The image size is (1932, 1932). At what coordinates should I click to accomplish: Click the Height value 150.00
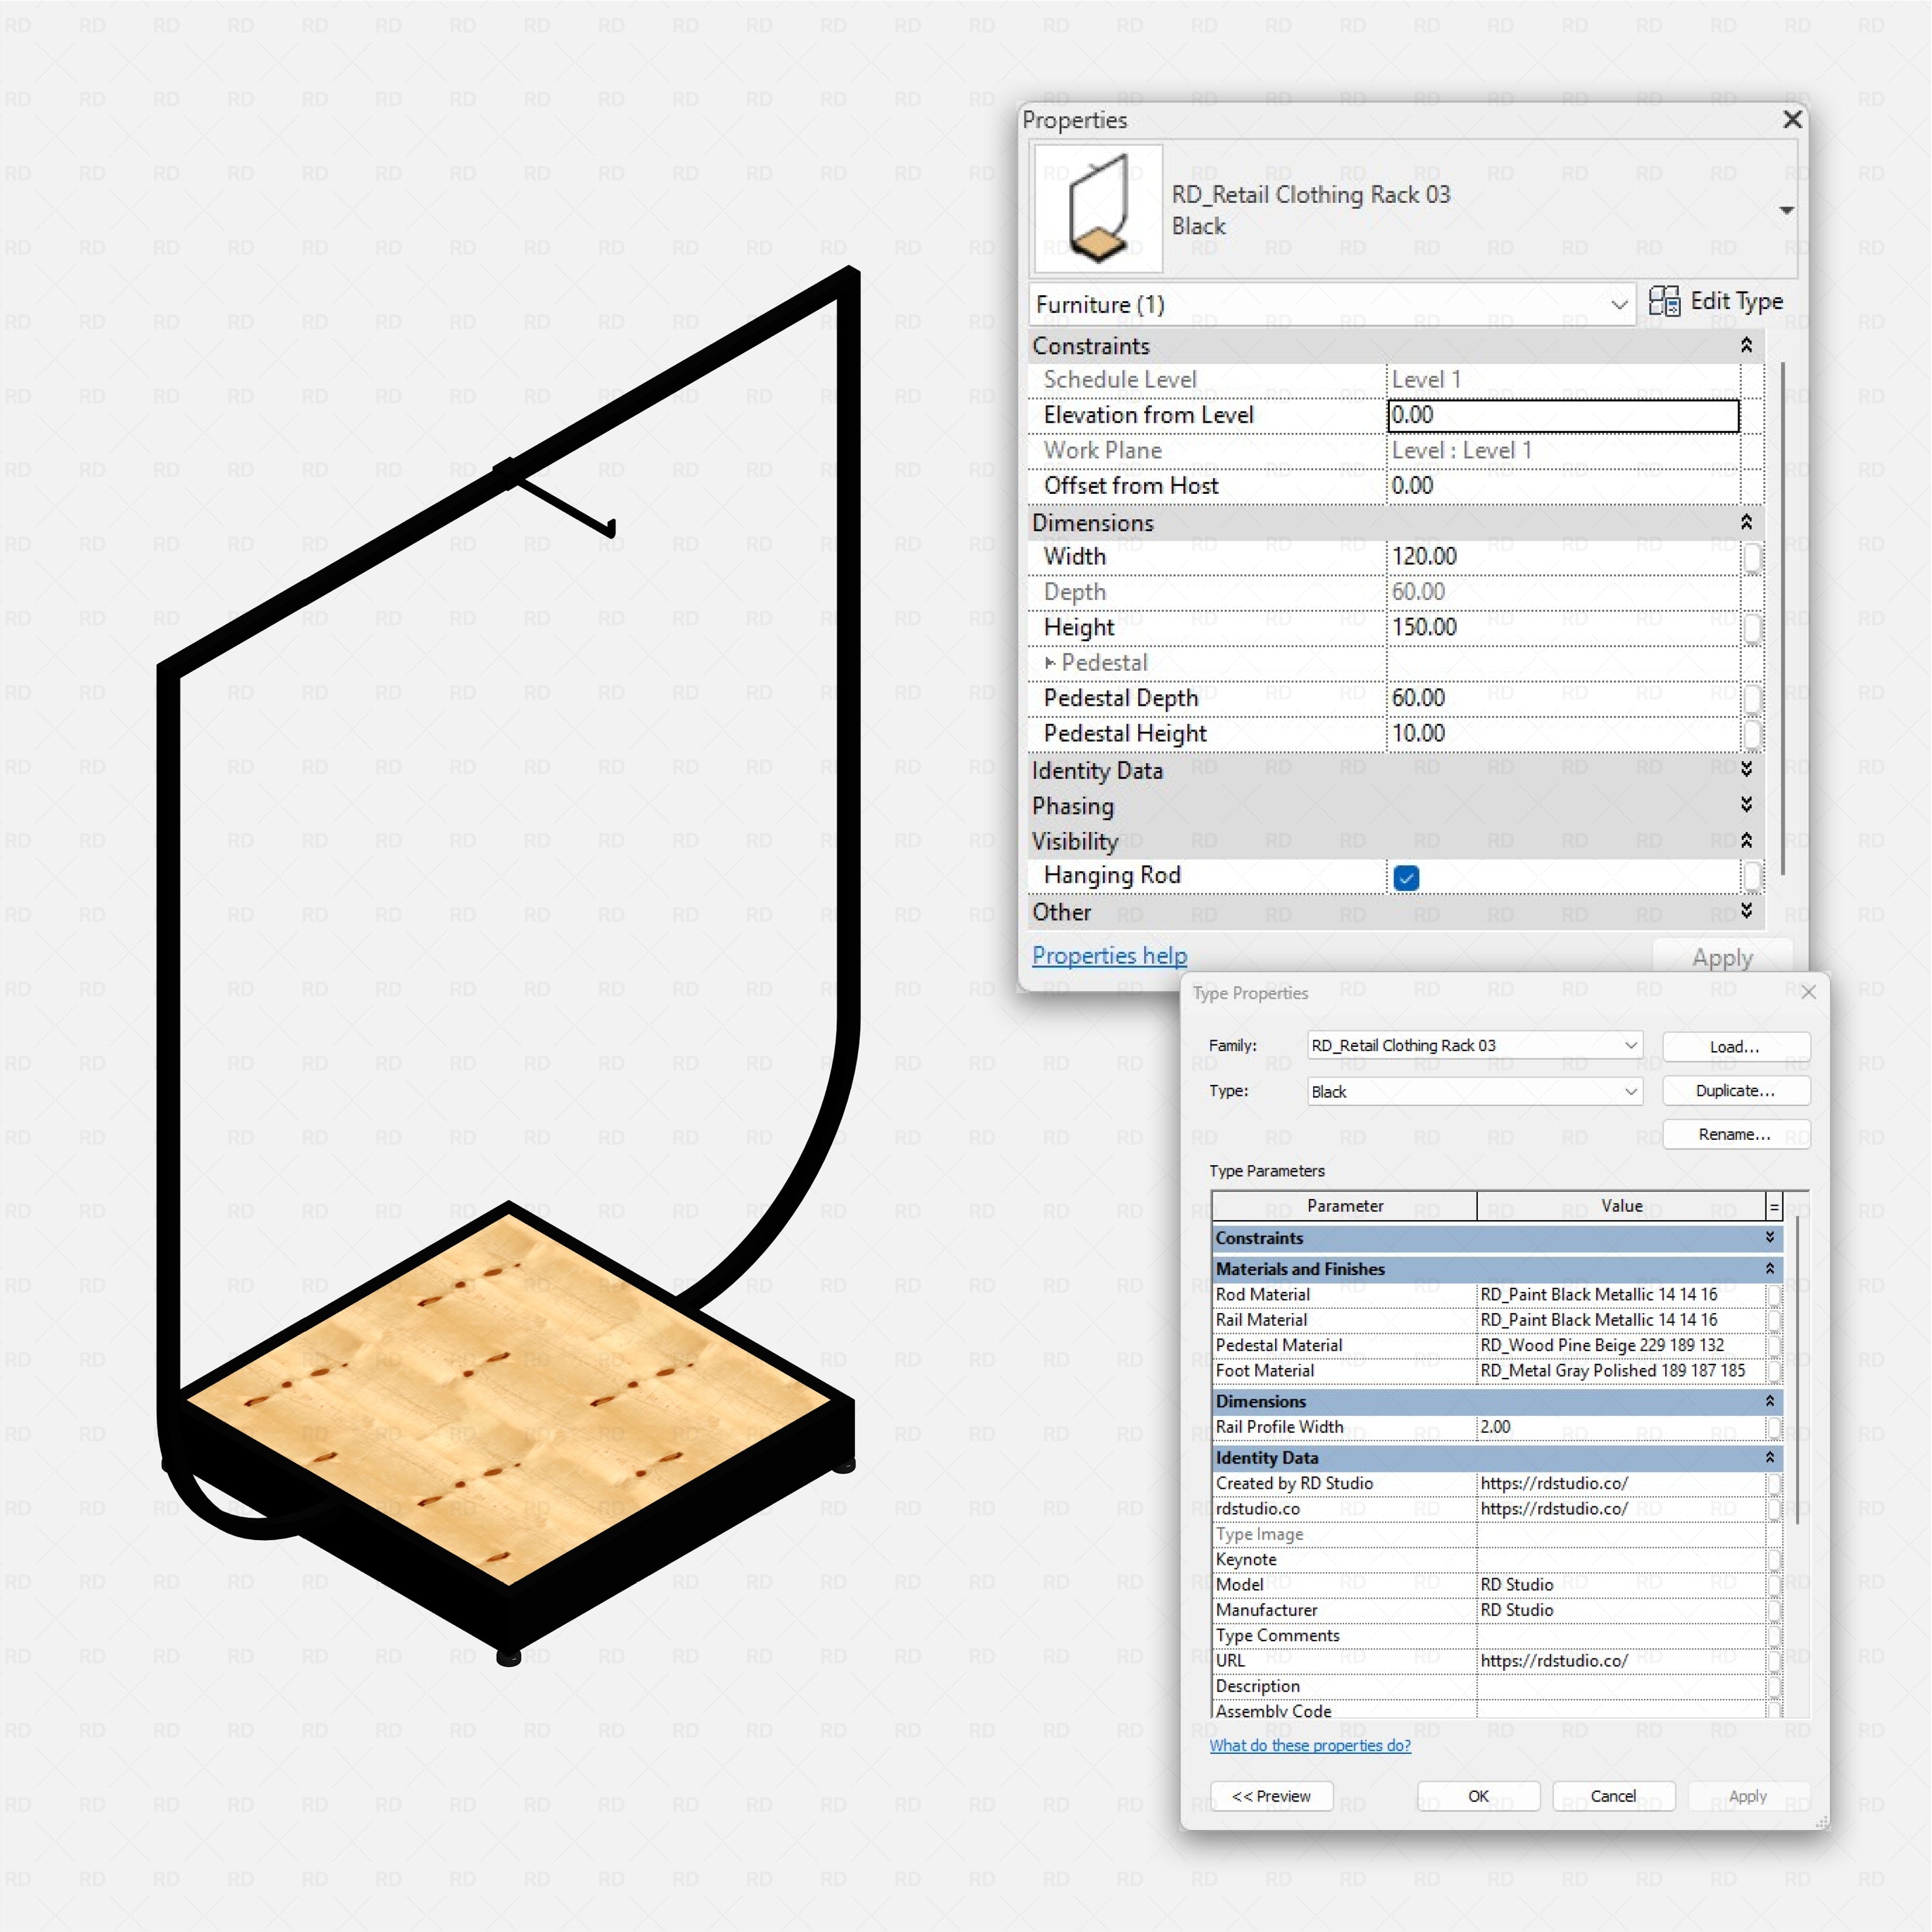[x=1563, y=627]
